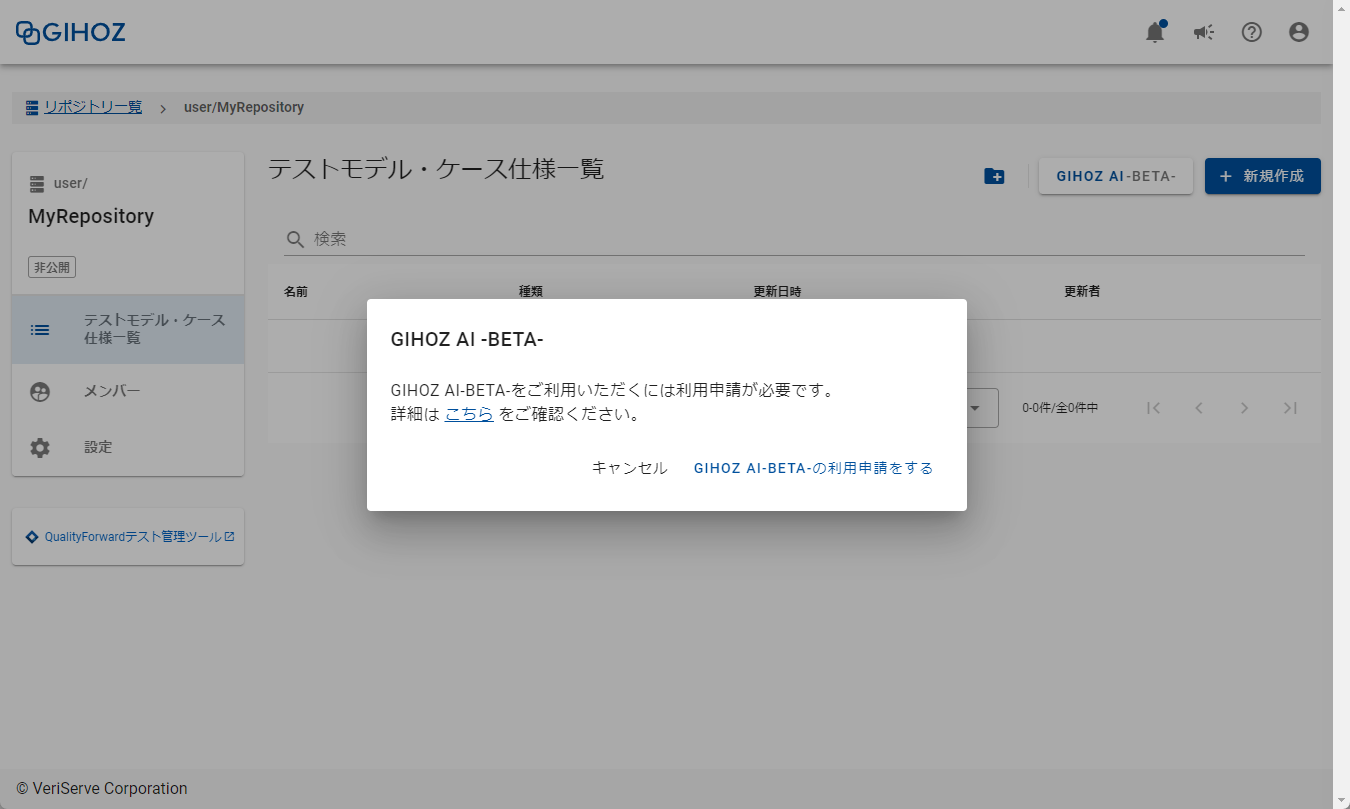The width and height of the screenshot is (1350, 809).
Task: Click © VeriServe Corporation footer text
Action: (x=102, y=788)
